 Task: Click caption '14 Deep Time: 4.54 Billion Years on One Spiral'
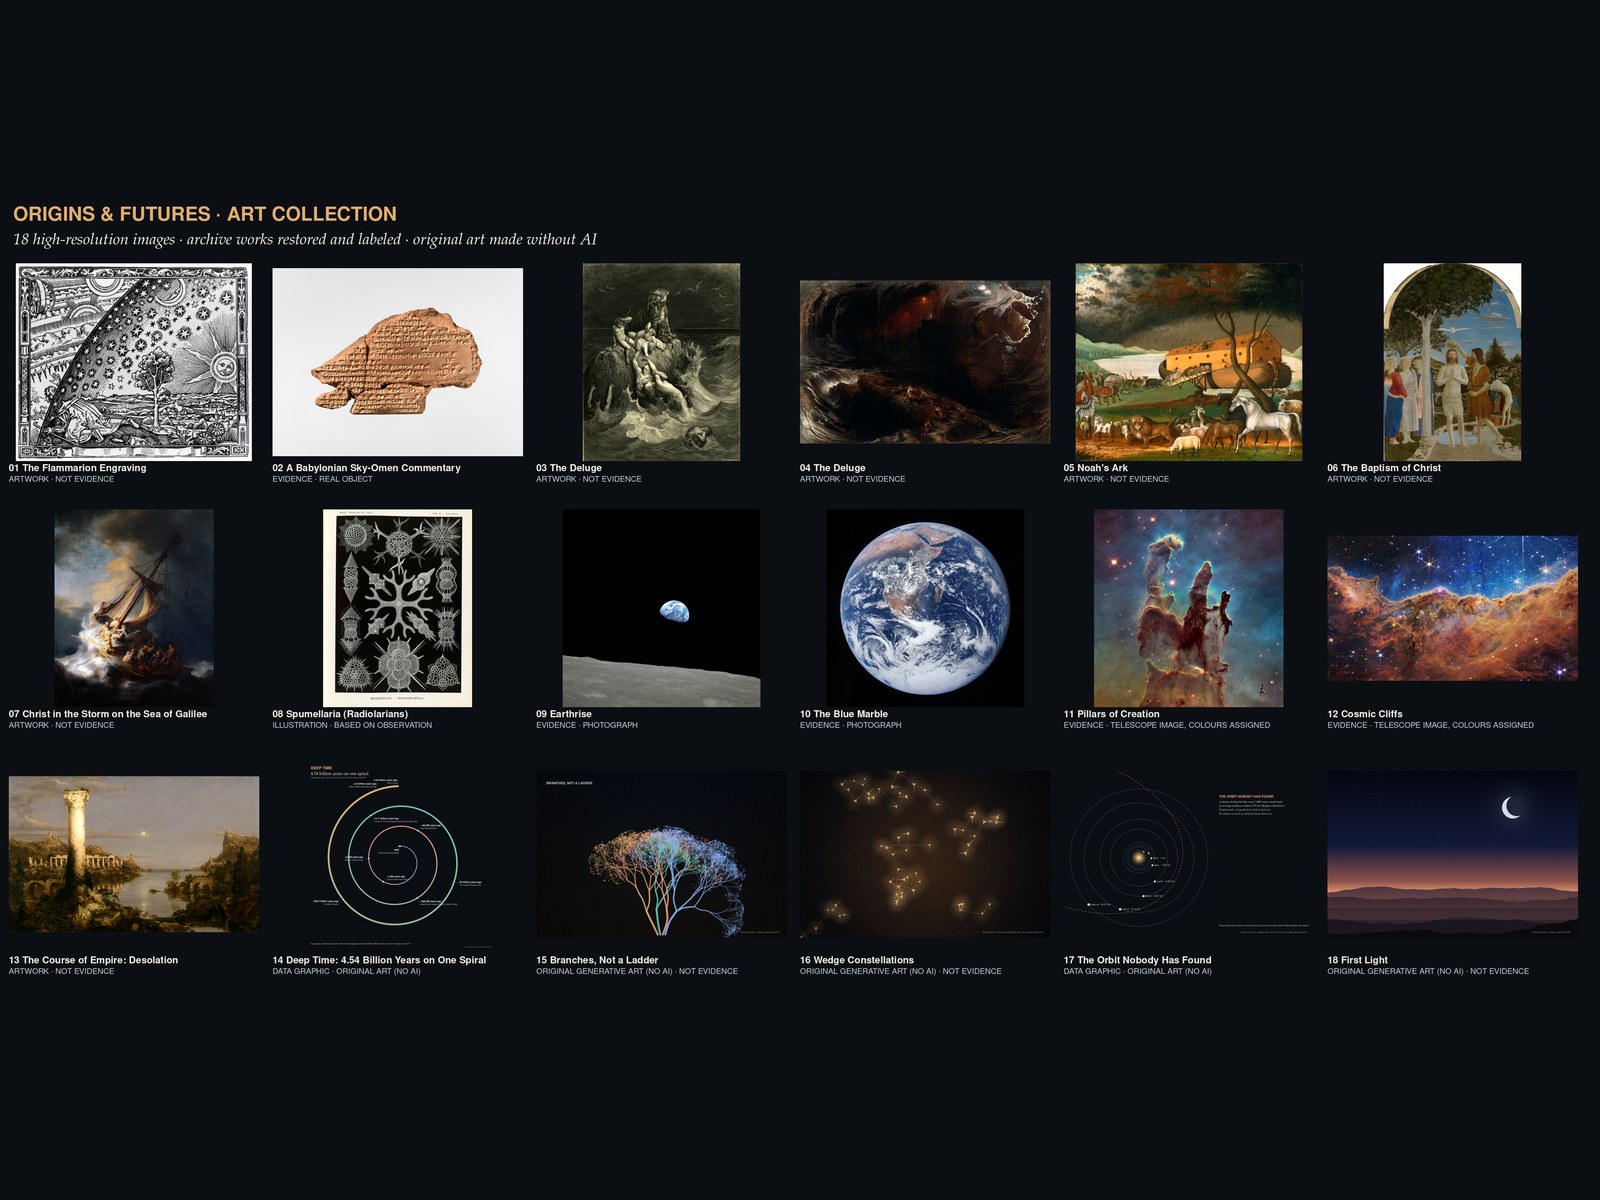point(380,960)
